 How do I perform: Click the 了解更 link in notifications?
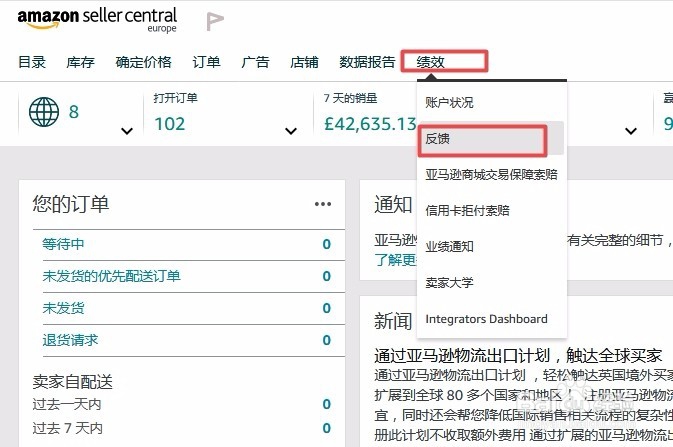(395, 259)
